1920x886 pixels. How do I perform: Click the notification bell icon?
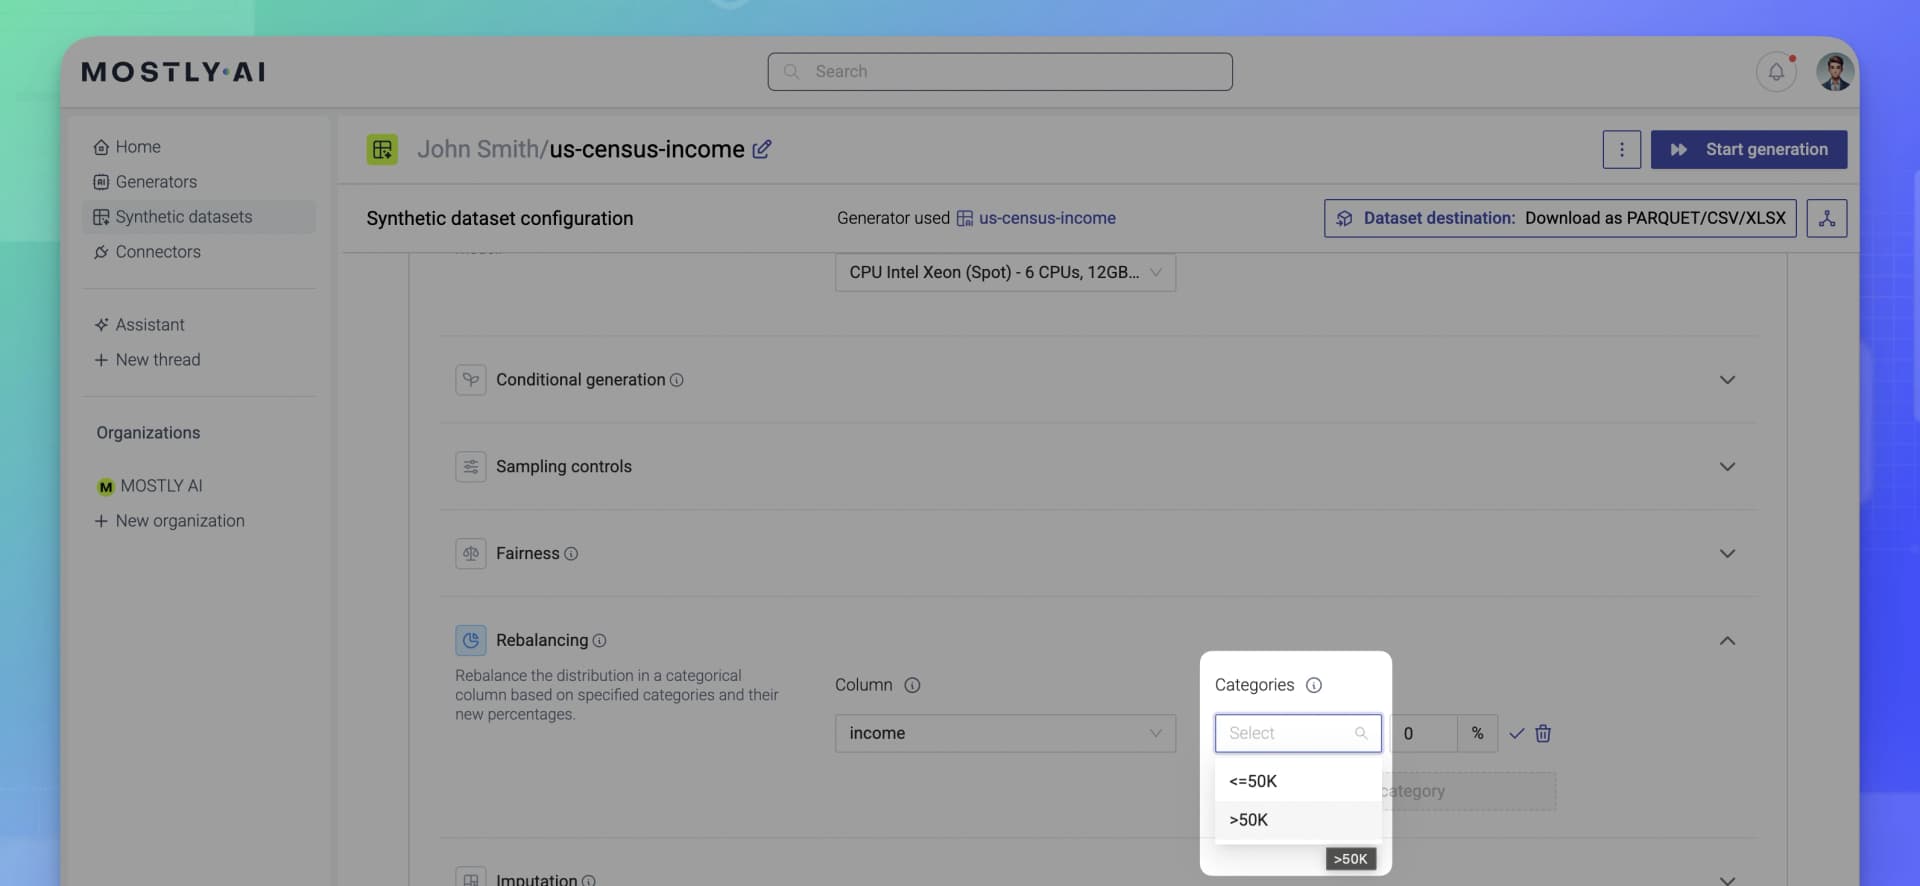(x=1776, y=72)
